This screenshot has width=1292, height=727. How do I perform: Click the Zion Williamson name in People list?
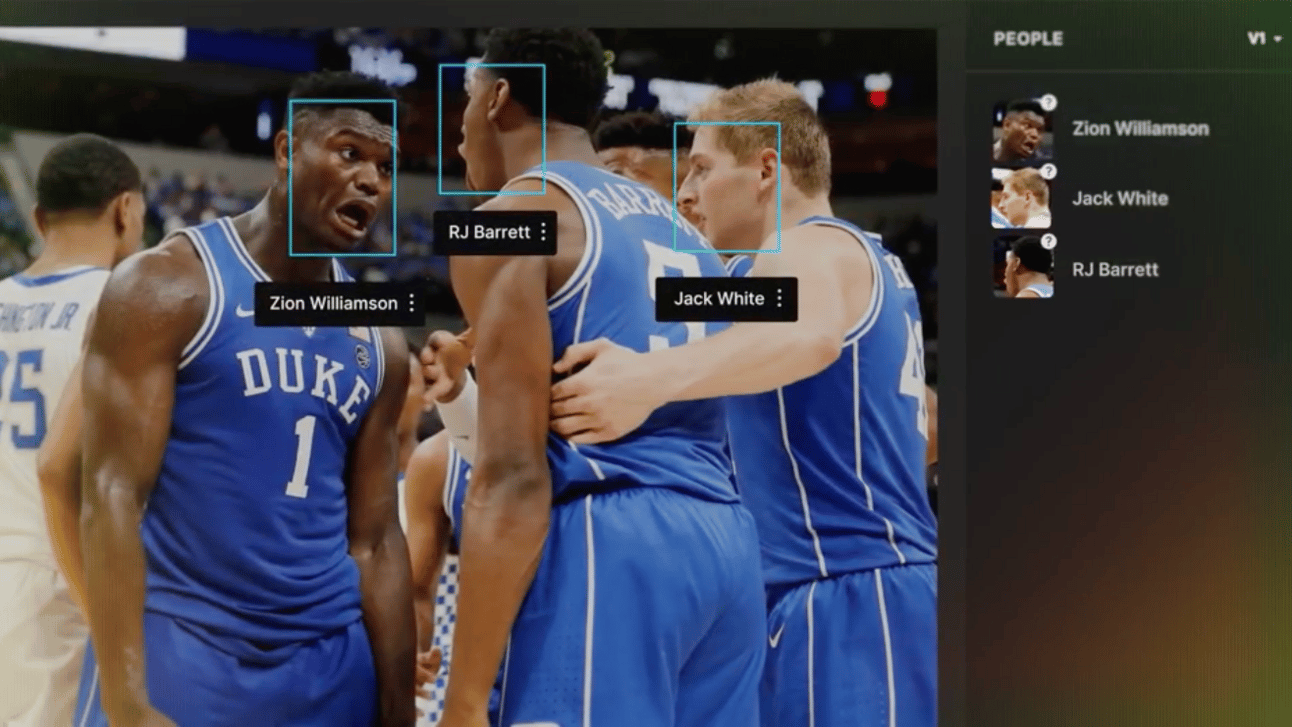pyautogui.click(x=1140, y=128)
